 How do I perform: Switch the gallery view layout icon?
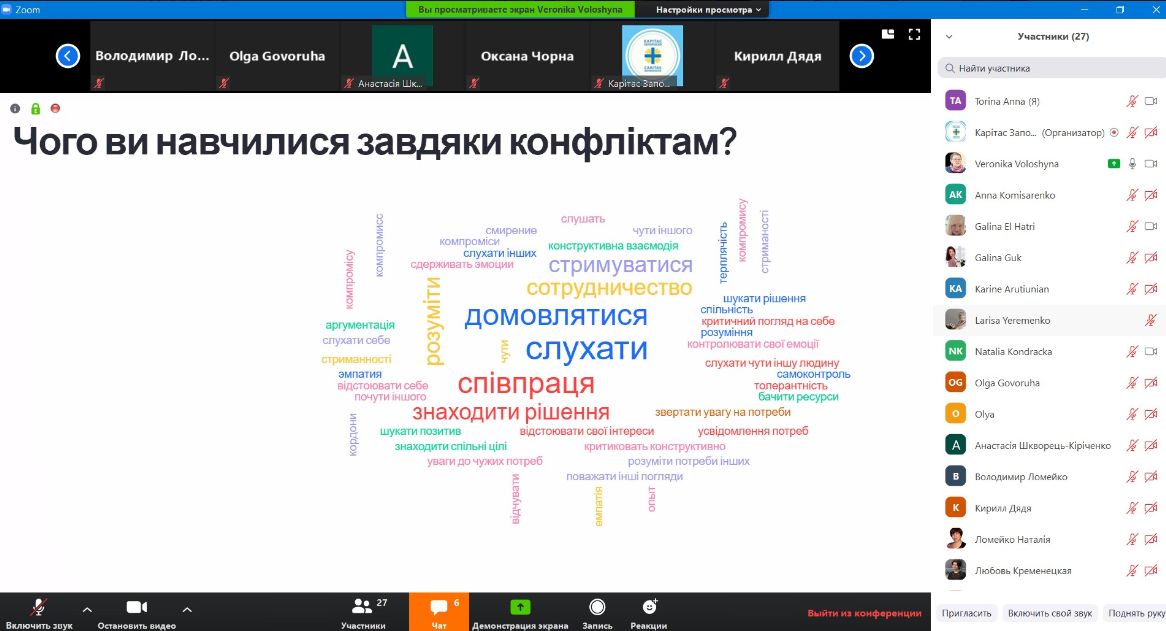[x=888, y=34]
